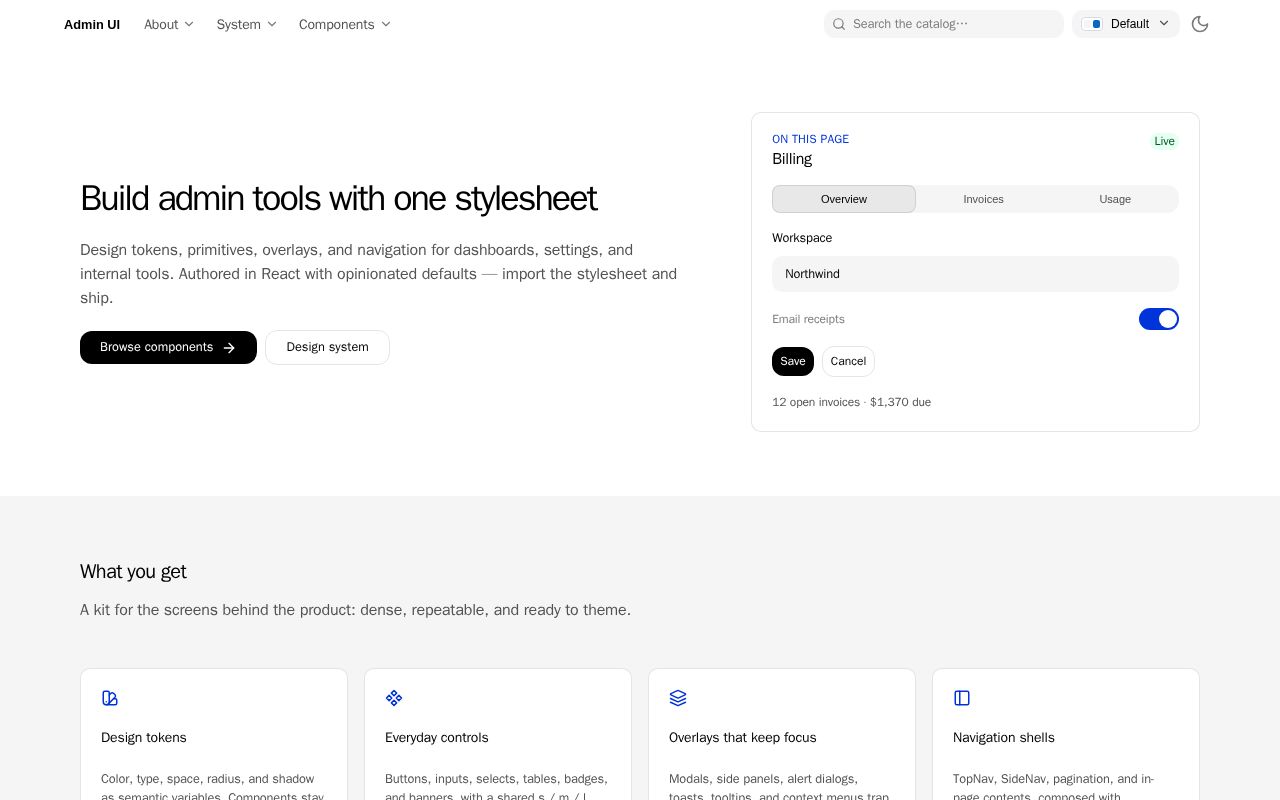The image size is (1280, 800).
Task: Toggle the Email receipts switch
Action: pos(1159,319)
